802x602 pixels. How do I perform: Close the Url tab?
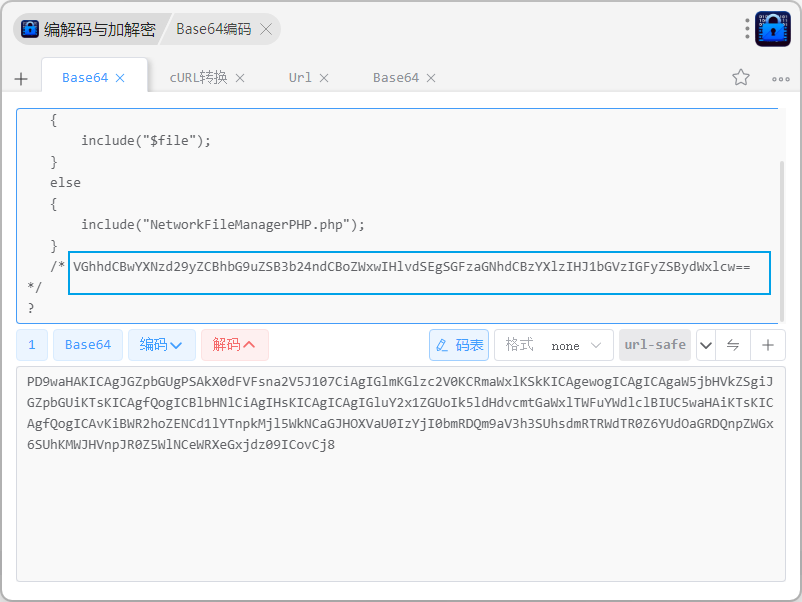click(324, 78)
